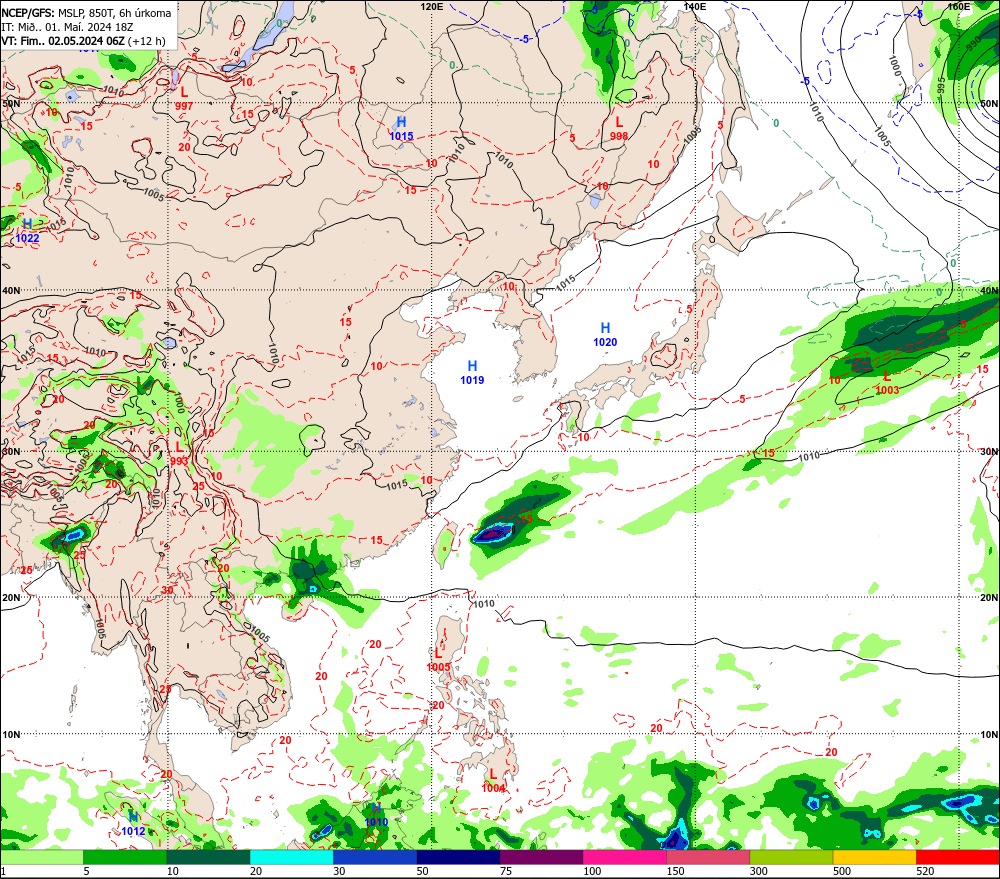Click the L 998 low center label
Viewport: 1000px width, 879px height.
pyautogui.click(x=619, y=128)
